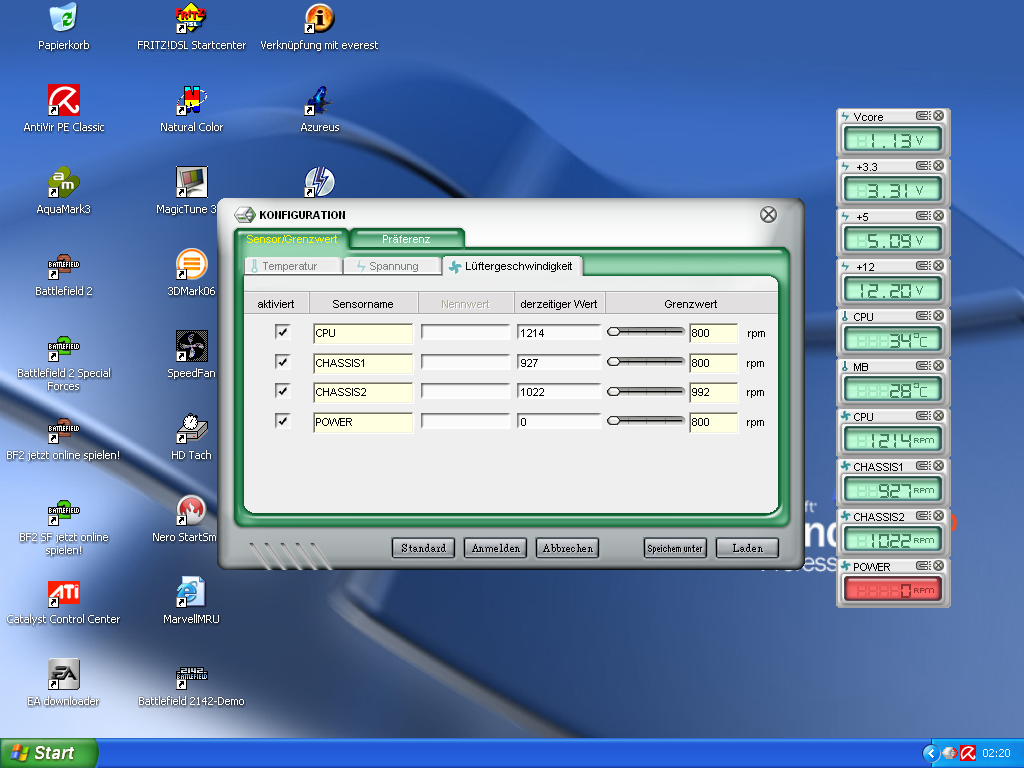
Task: Click the POWER sensor name field
Action: point(363,422)
